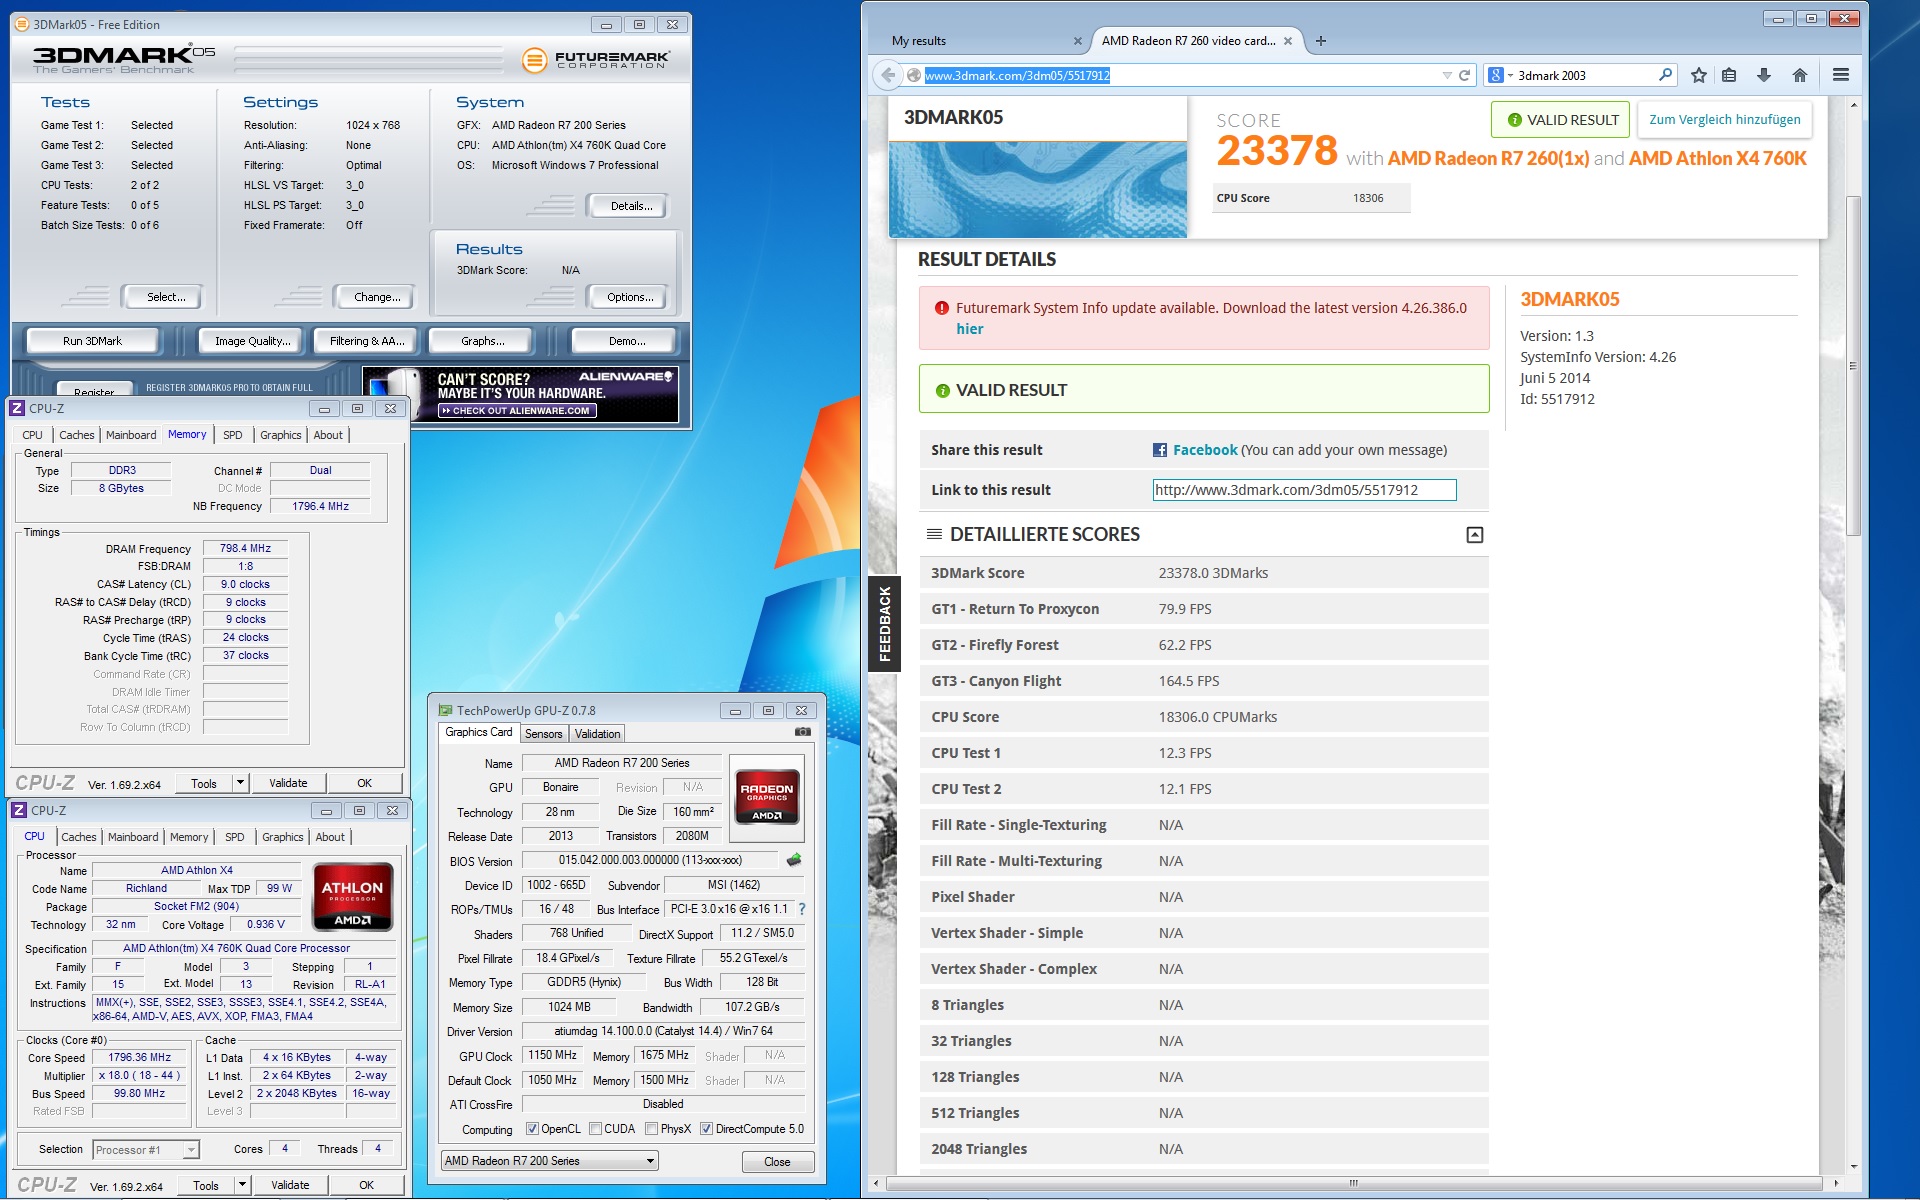Image resolution: width=1920 pixels, height=1200 pixels.
Task: Click the 3DMark05 window title icon
Action: point(22,24)
